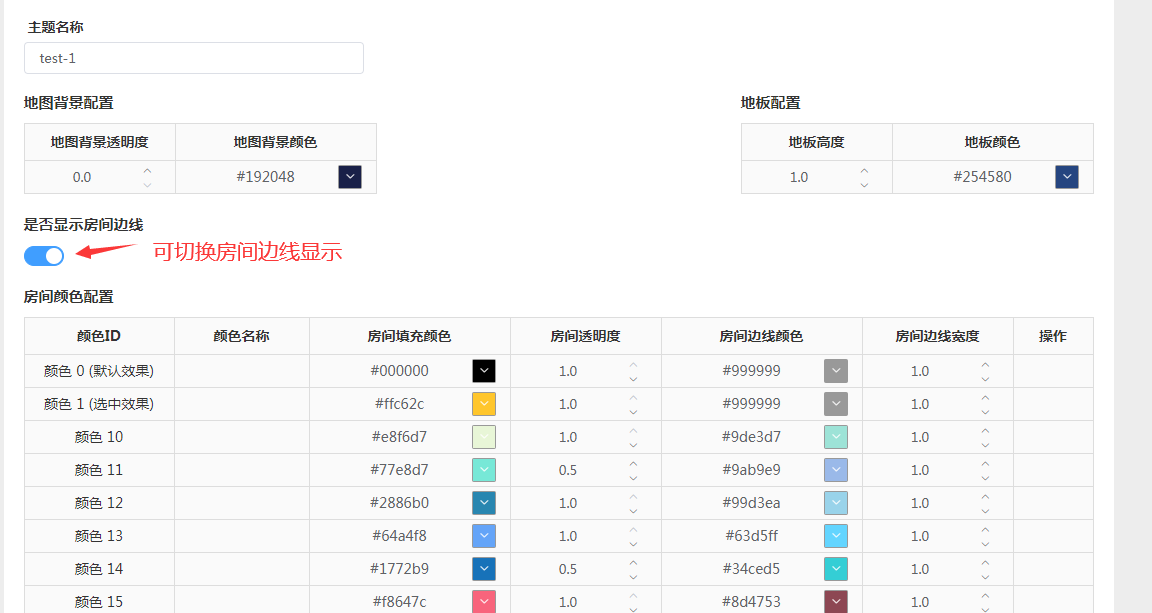Open fill color #2886b0 swatch dropdown
Image resolution: width=1152 pixels, height=613 pixels.
point(484,503)
